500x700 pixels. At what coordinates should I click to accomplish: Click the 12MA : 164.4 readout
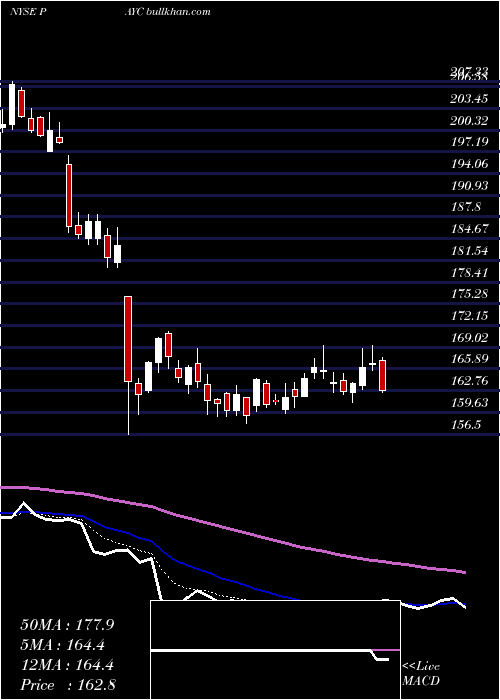click(67, 665)
